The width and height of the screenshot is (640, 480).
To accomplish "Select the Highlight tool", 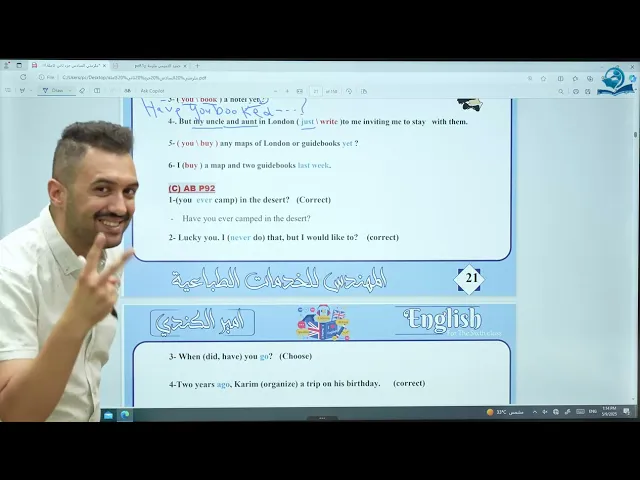I will tap(22, 91).
